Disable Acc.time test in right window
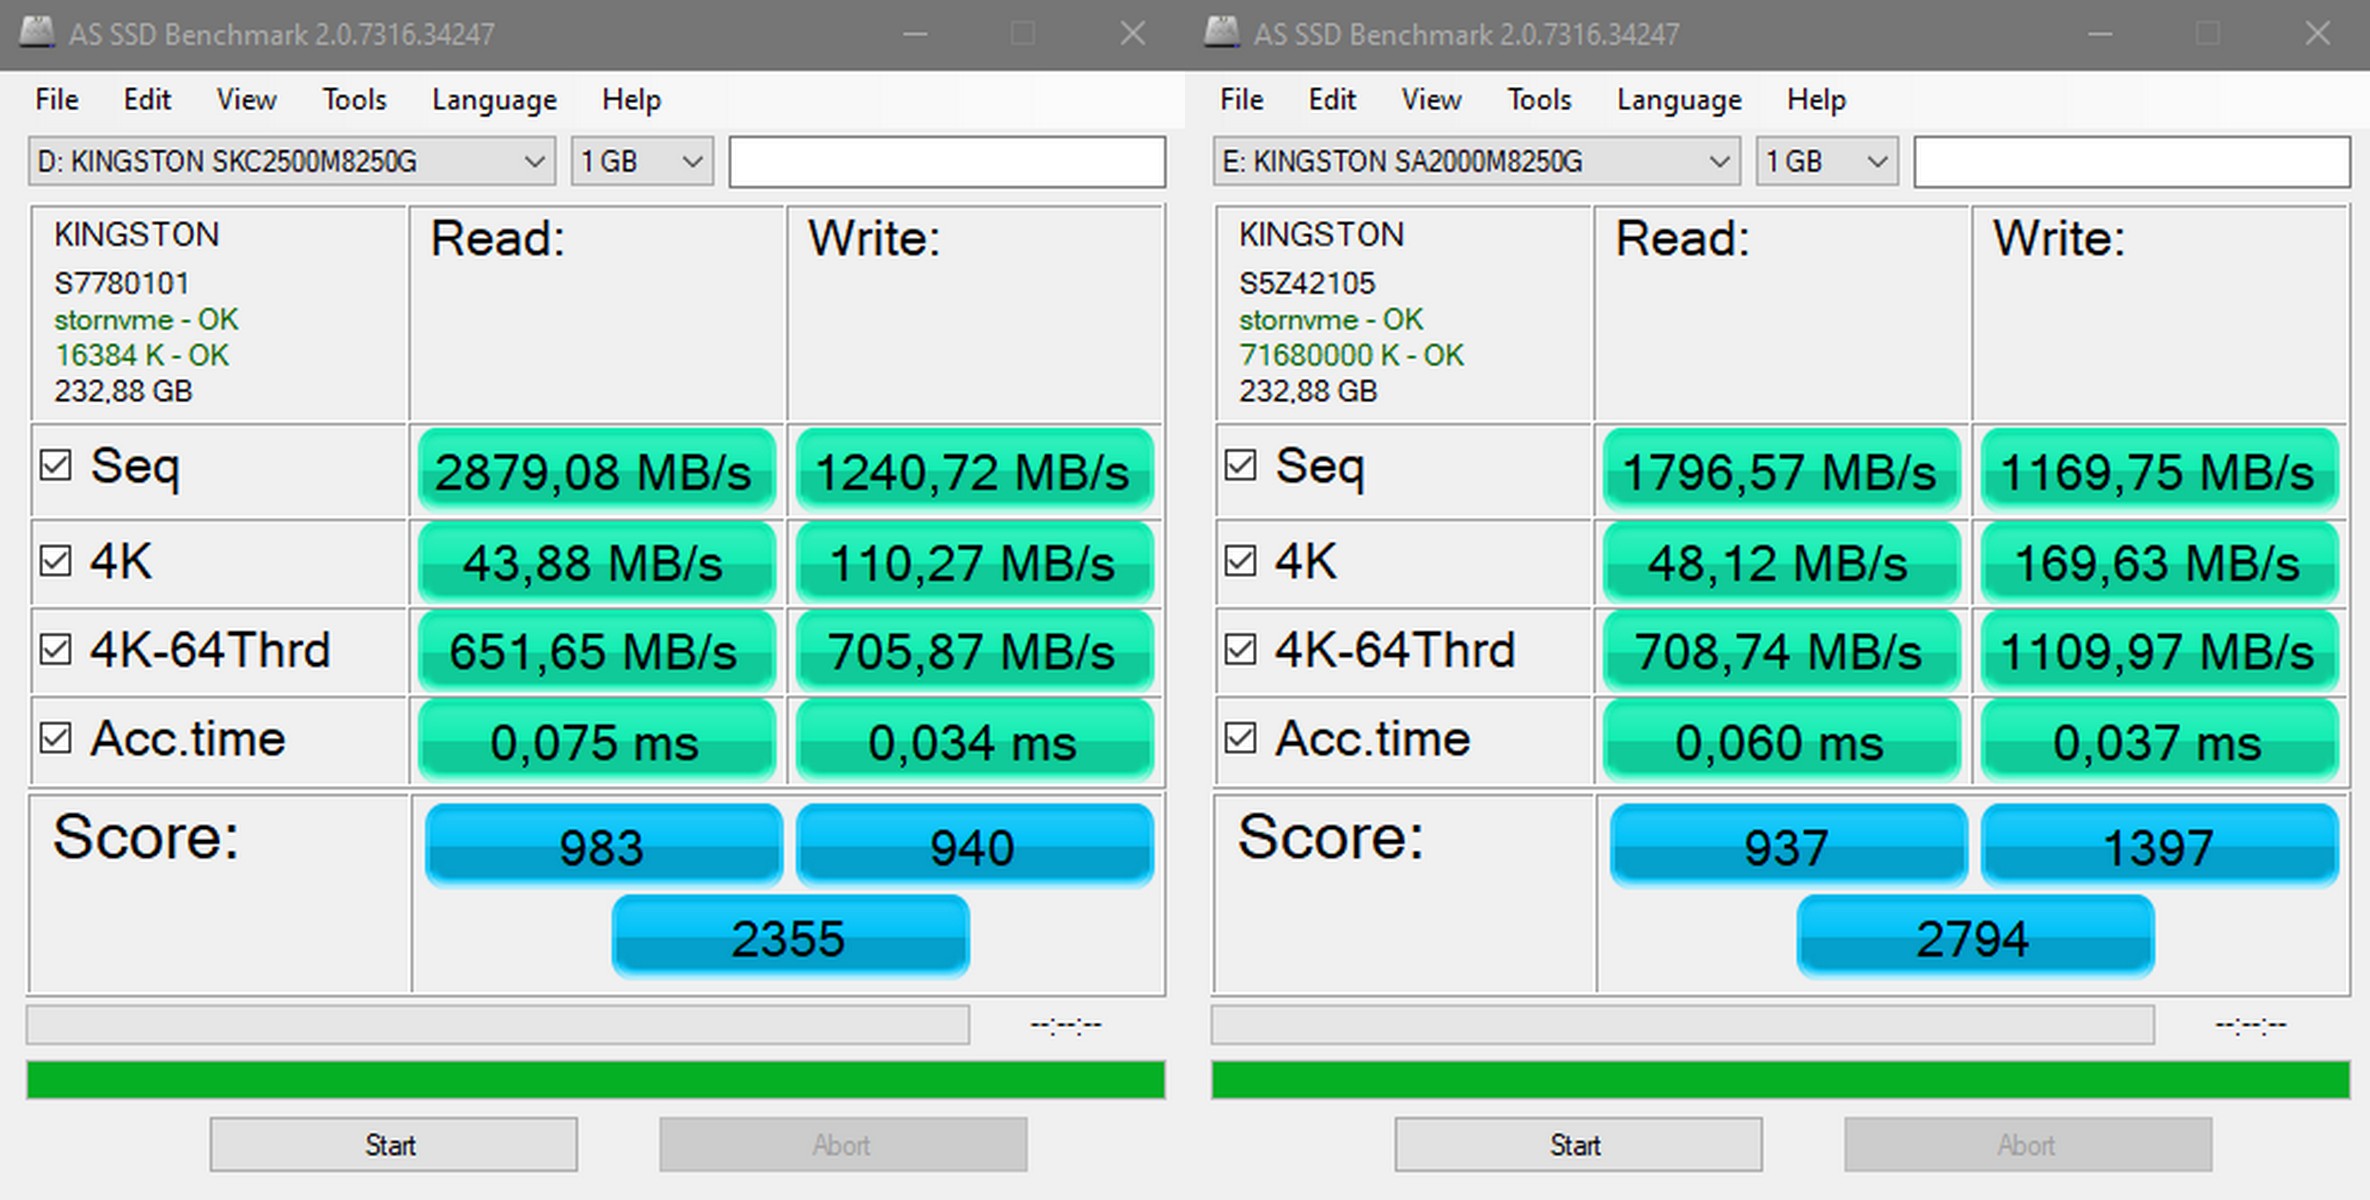 (1241, 739)
